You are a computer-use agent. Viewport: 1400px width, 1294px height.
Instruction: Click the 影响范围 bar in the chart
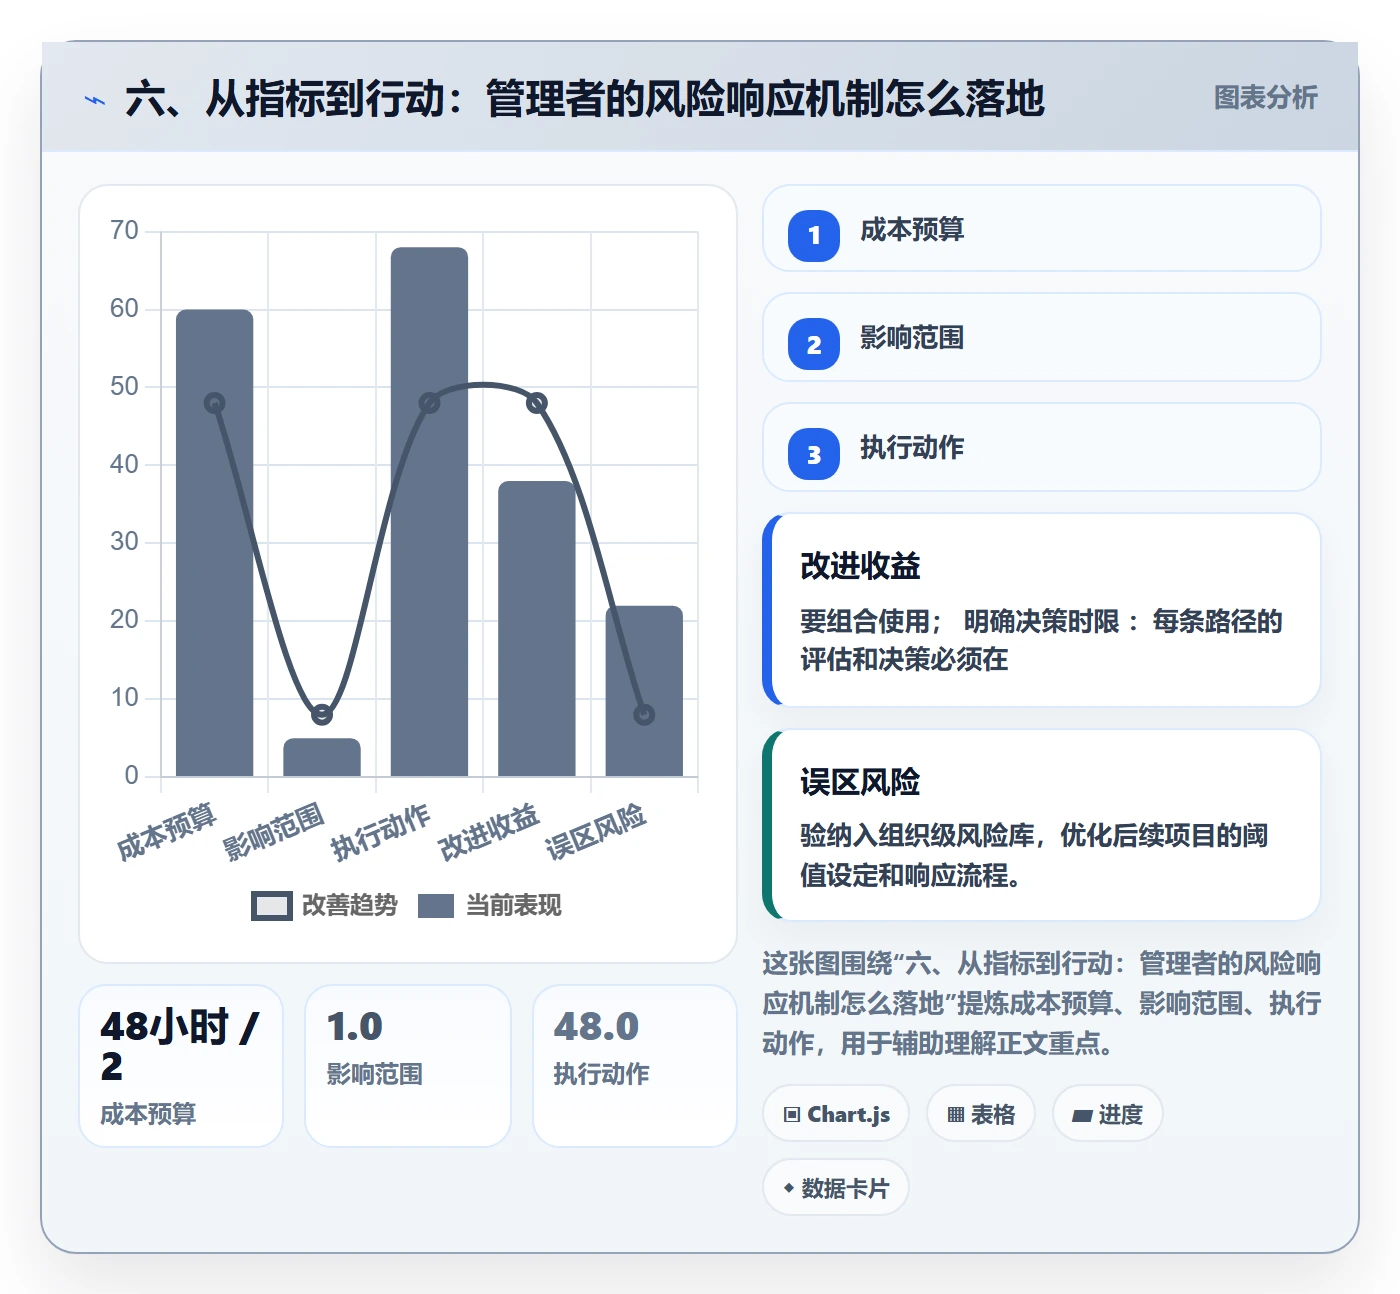pyautogui.click(x=322, y=757)
